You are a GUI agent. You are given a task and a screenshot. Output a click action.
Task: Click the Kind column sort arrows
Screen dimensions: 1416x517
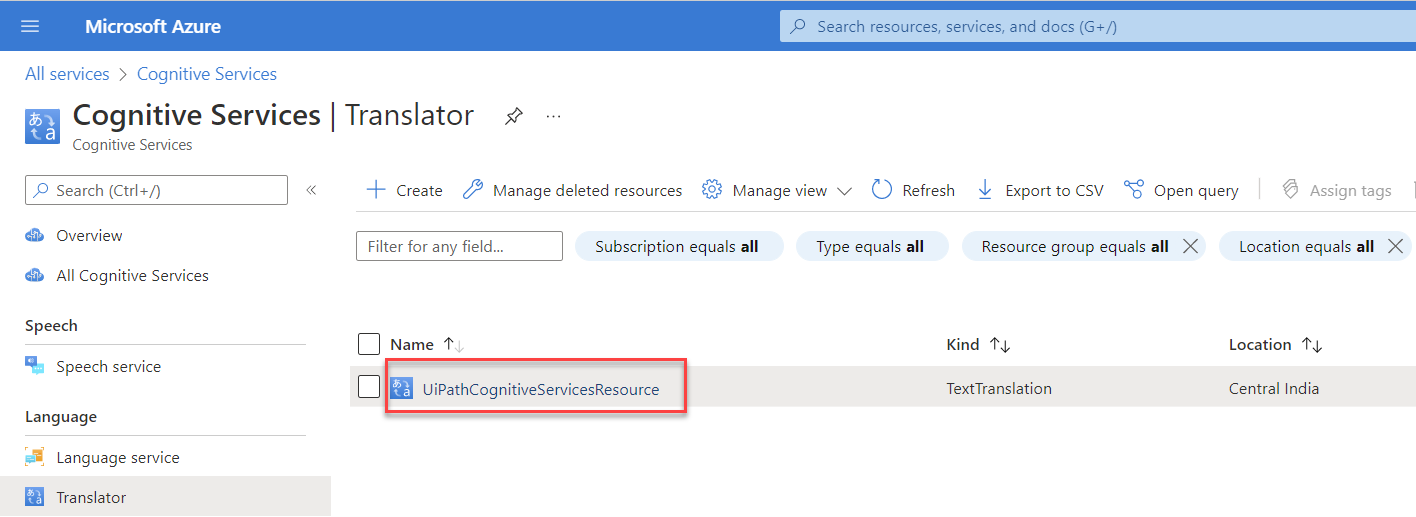tap(1000, 344)
